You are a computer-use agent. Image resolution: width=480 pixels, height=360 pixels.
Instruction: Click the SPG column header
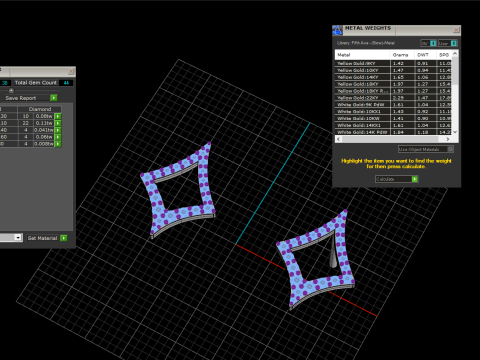(x=444, y=55)
